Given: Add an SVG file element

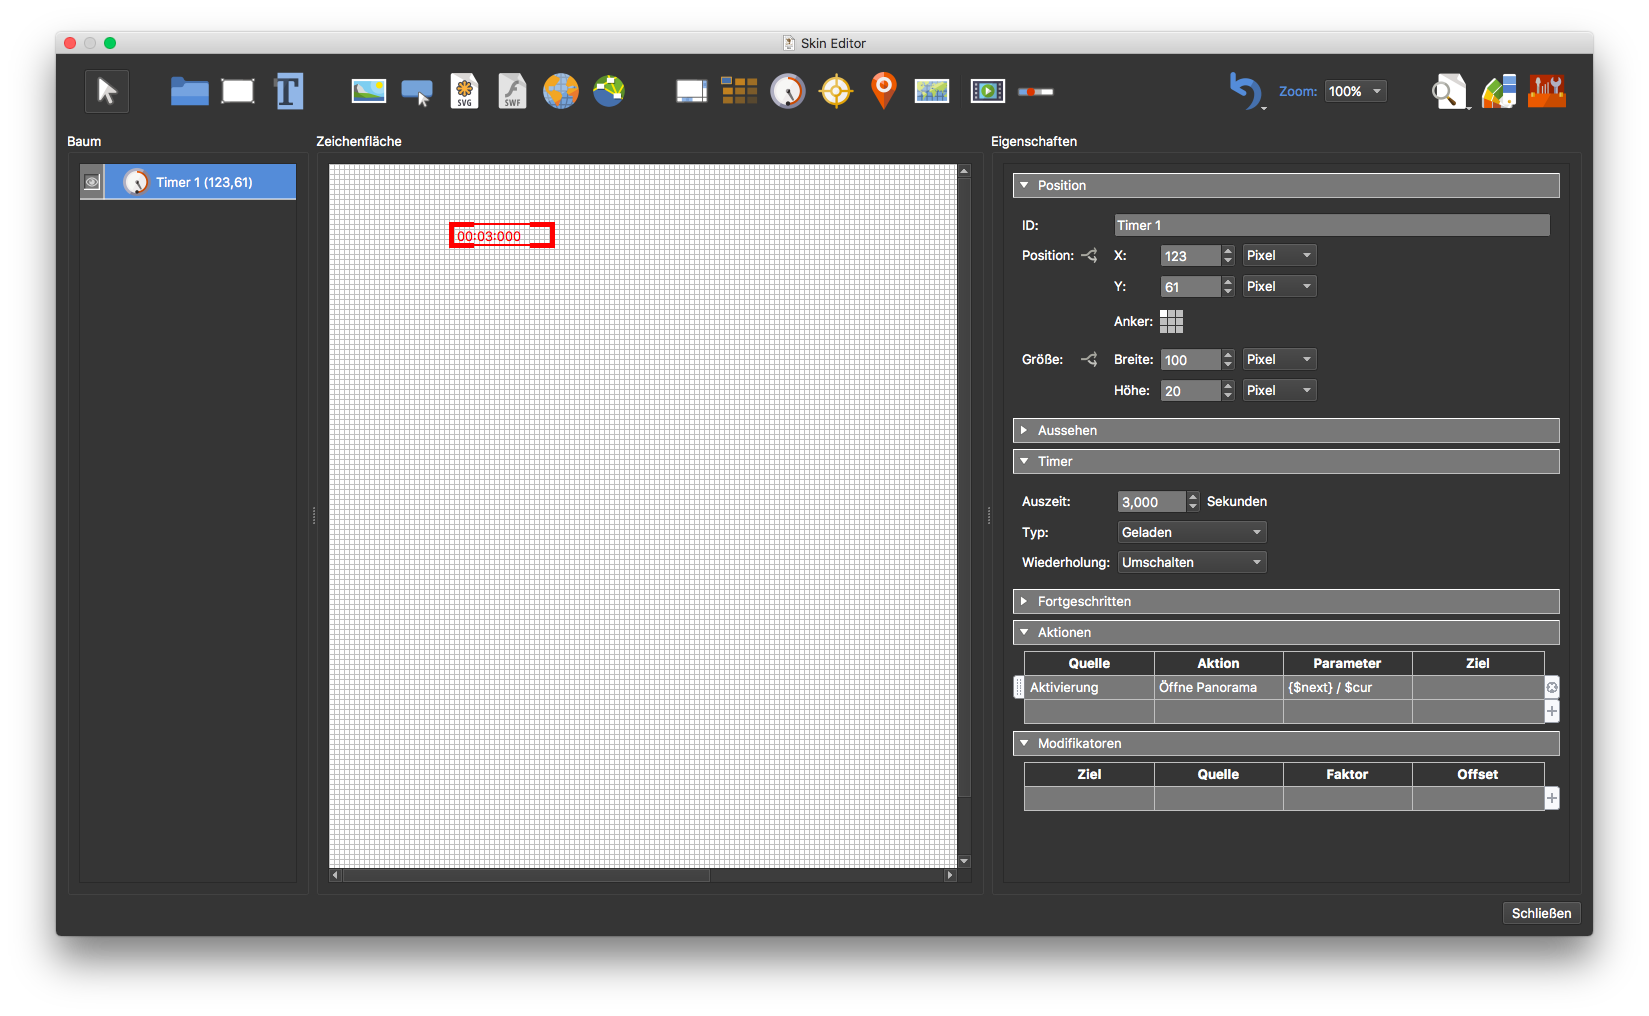Looking at the screenshot, I should click(464, 91).
